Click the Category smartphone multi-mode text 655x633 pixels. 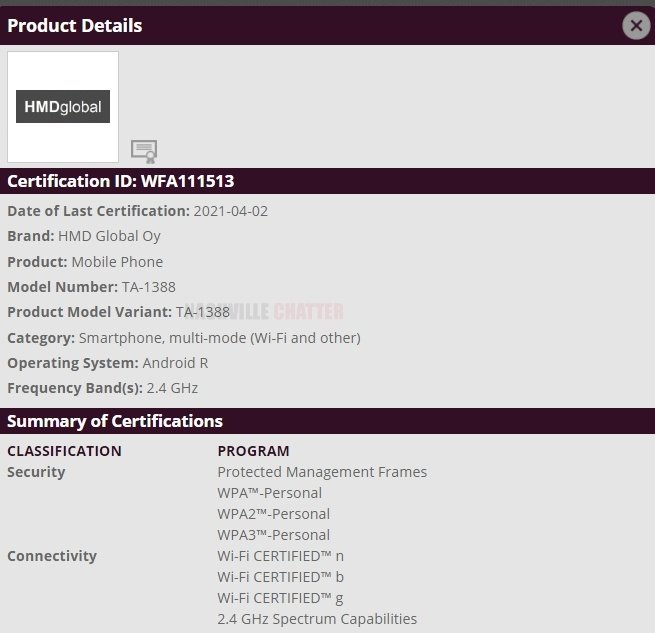tap(220, 338)
